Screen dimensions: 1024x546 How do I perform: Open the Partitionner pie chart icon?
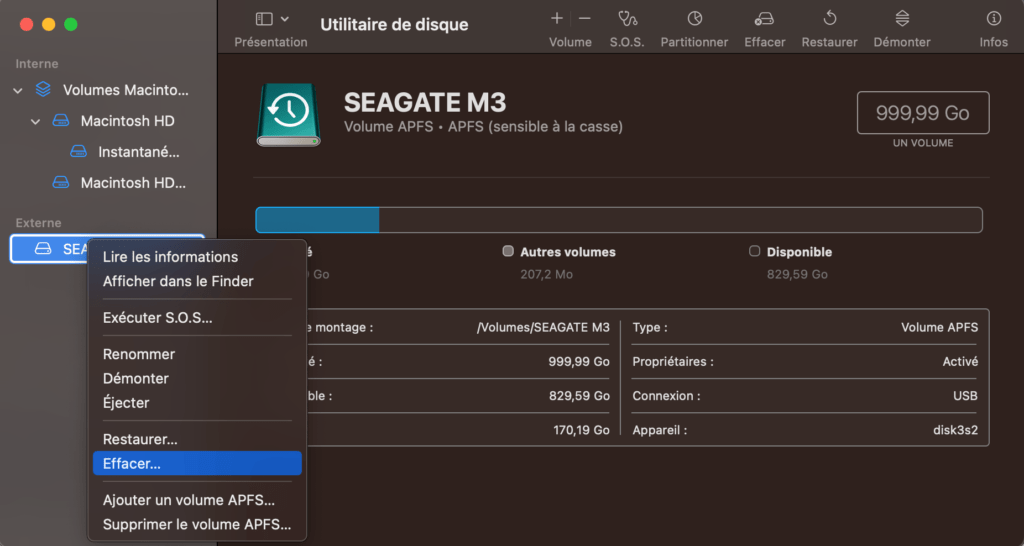(x=695, y=18)
